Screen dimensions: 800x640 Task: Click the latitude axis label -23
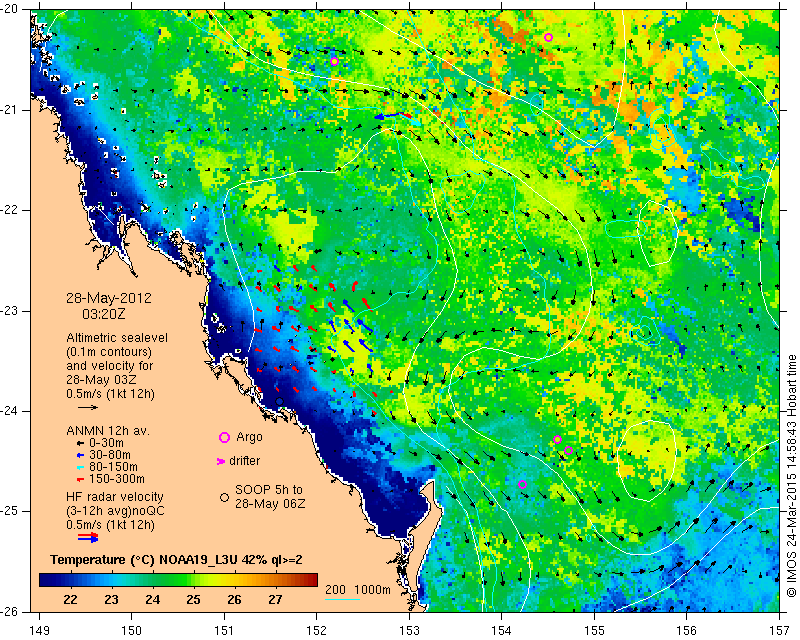pyautogui.click(x=10, y=311)
